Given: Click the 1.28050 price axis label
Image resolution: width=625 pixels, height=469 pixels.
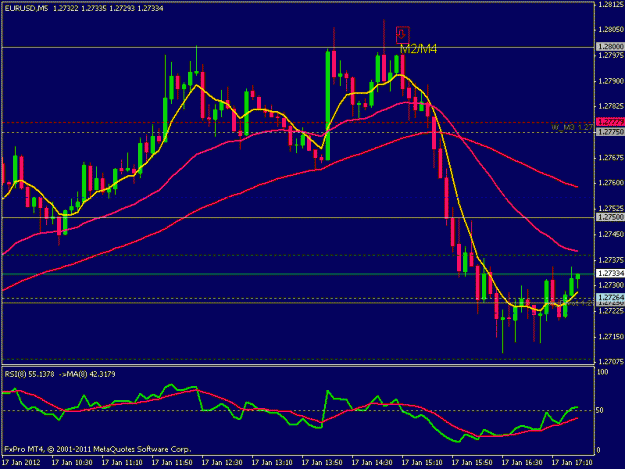Looking at the screenshot, I should [x=611, y=29].
